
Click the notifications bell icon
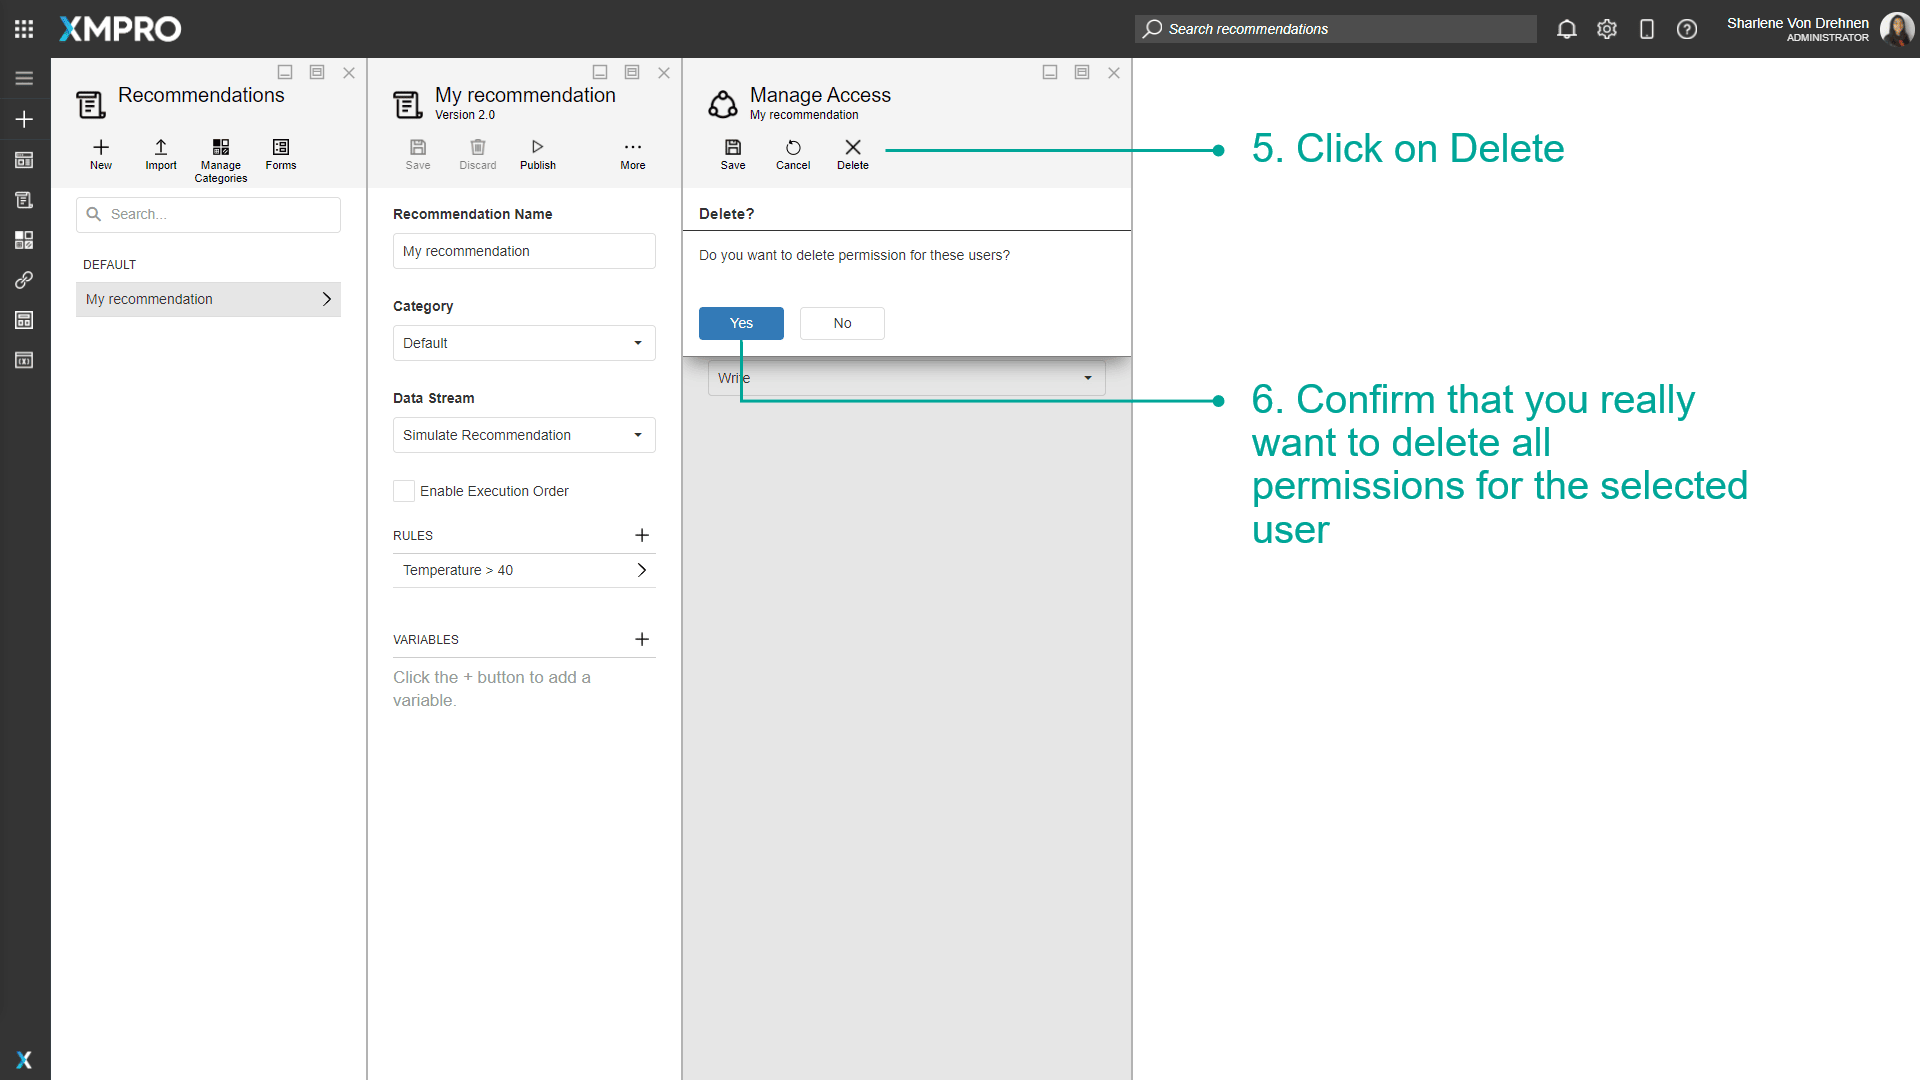coord(1566,29)
